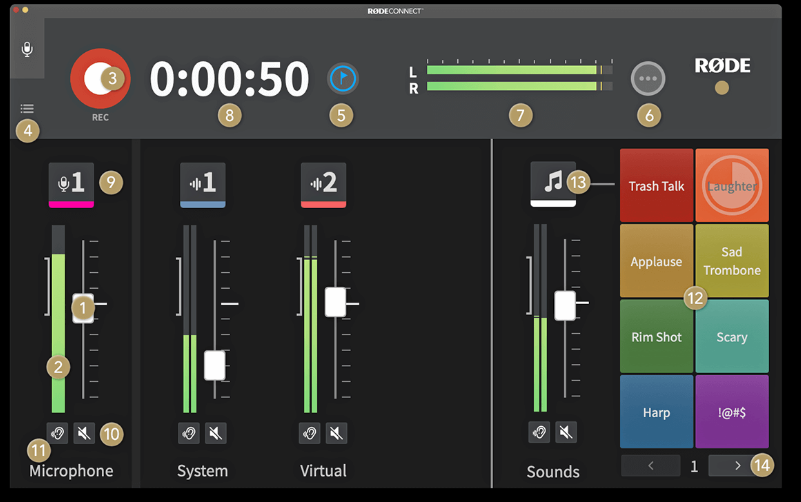
Task: Click the Microphone channel level meter
Action: click(x=58, y=319)
